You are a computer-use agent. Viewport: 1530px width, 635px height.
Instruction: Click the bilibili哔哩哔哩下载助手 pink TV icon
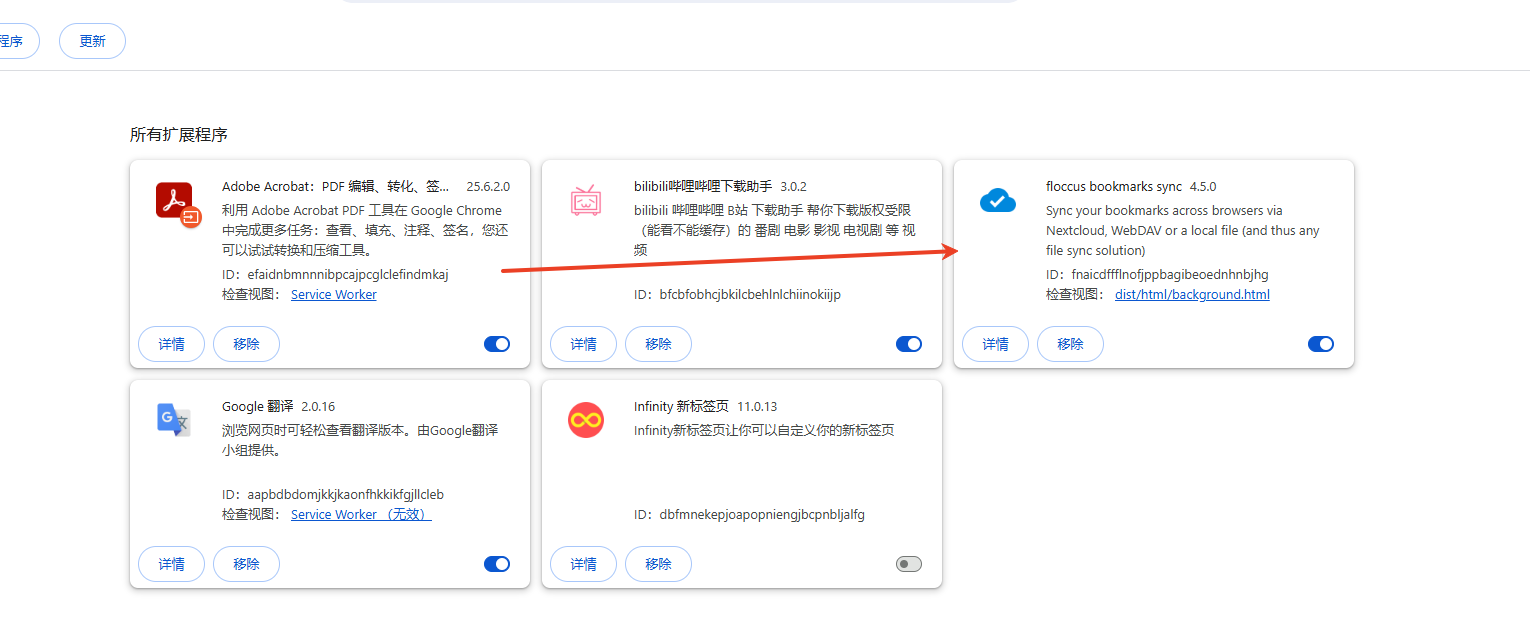586,200
